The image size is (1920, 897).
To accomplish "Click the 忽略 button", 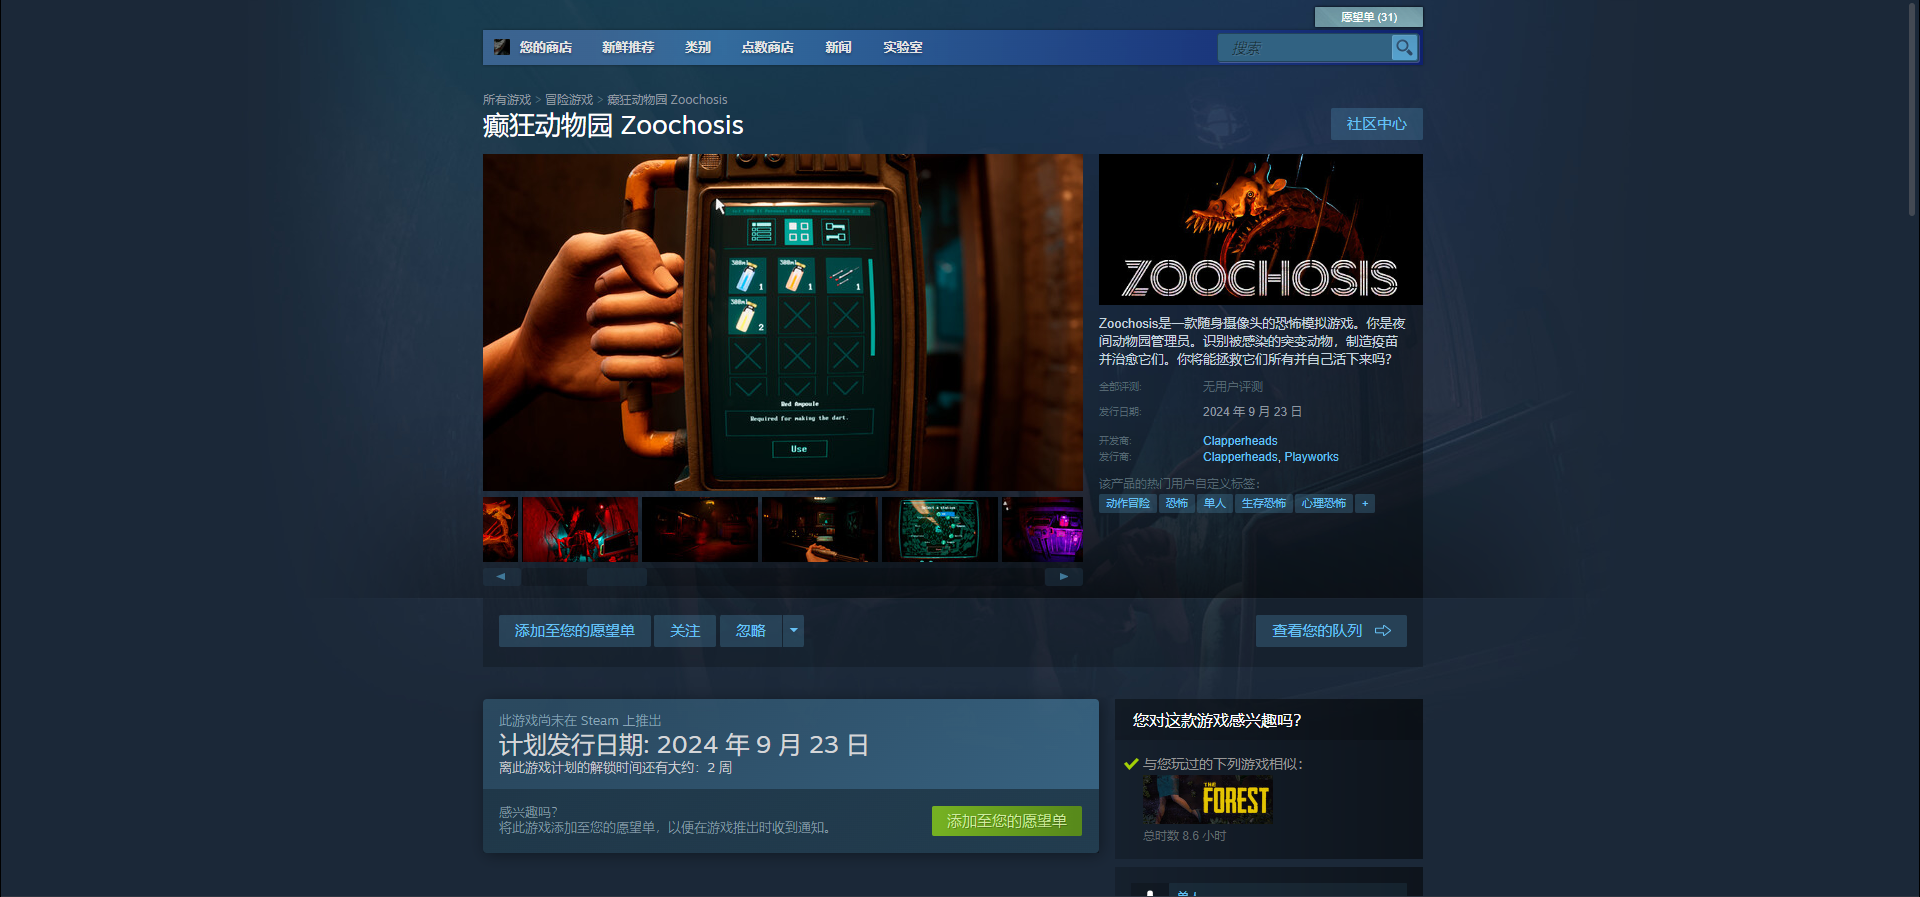I will [x=751, y=631].
